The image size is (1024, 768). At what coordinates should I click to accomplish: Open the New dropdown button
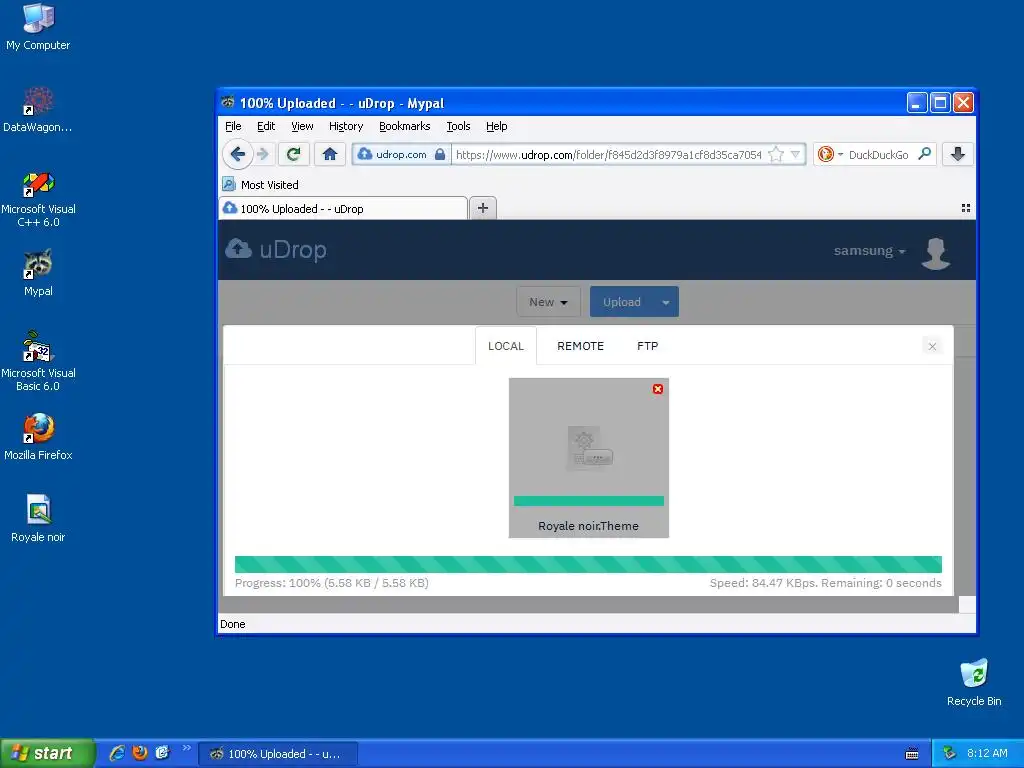[548, 302]
